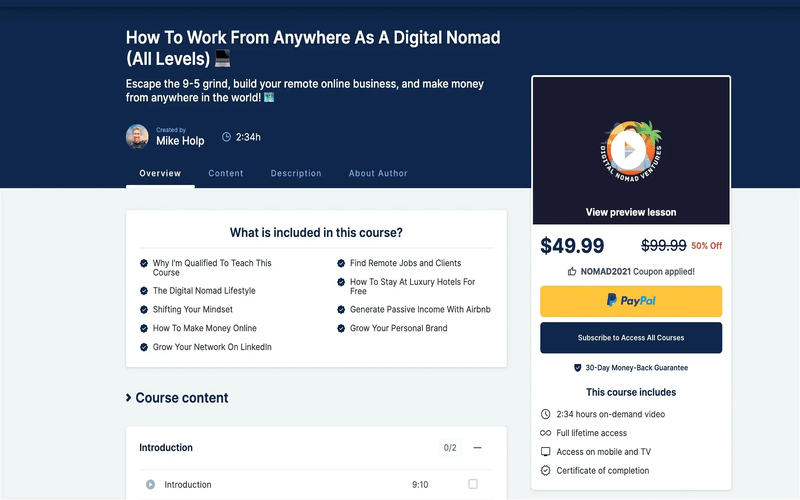Click checkmark beside Grow Your Personal Brand
Screen dimensions: 800x500
341,328
